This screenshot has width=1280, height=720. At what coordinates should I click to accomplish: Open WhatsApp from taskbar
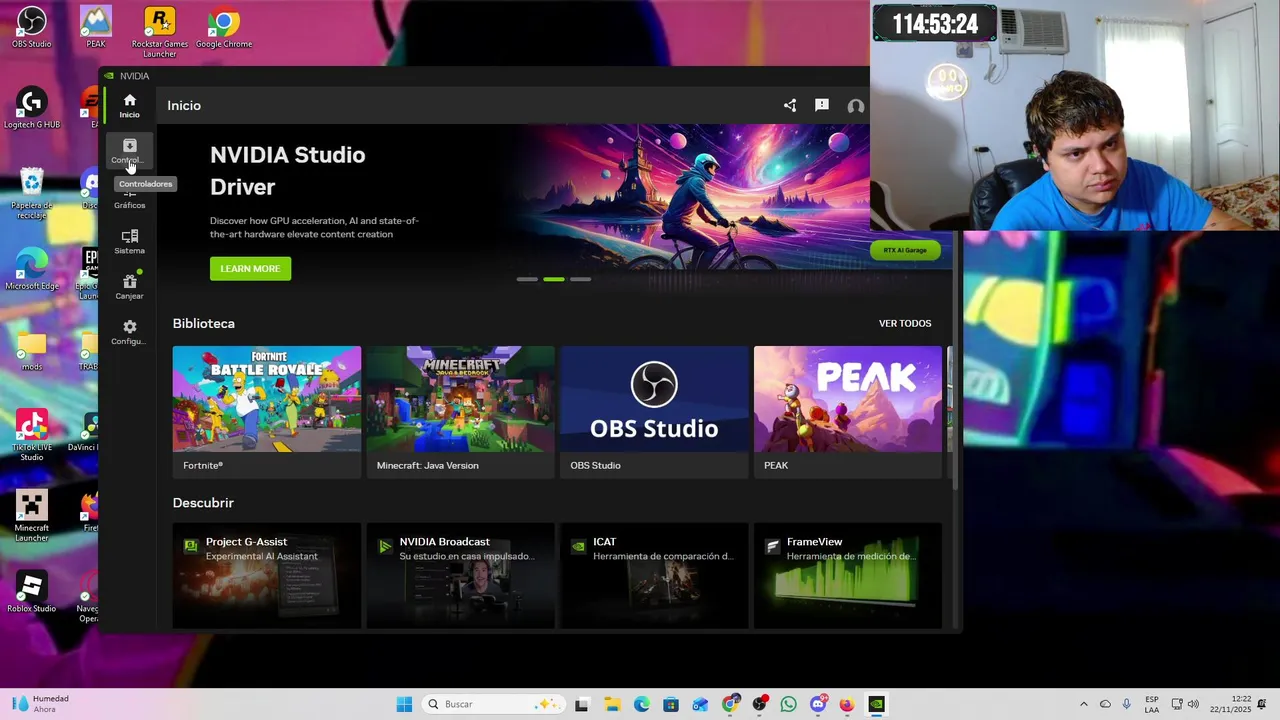coord(789,704)
